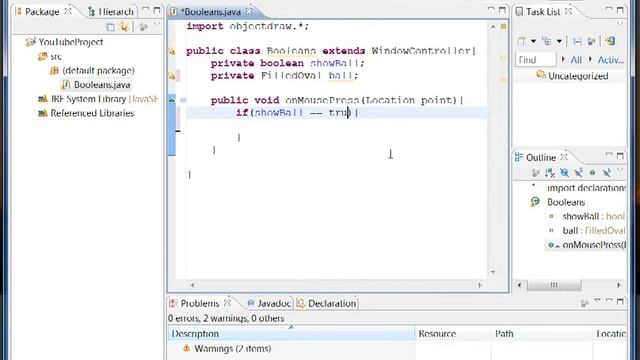640x360 pixels.
Task: Open the New Task dropdown arrow
Action: coord(533,41)
